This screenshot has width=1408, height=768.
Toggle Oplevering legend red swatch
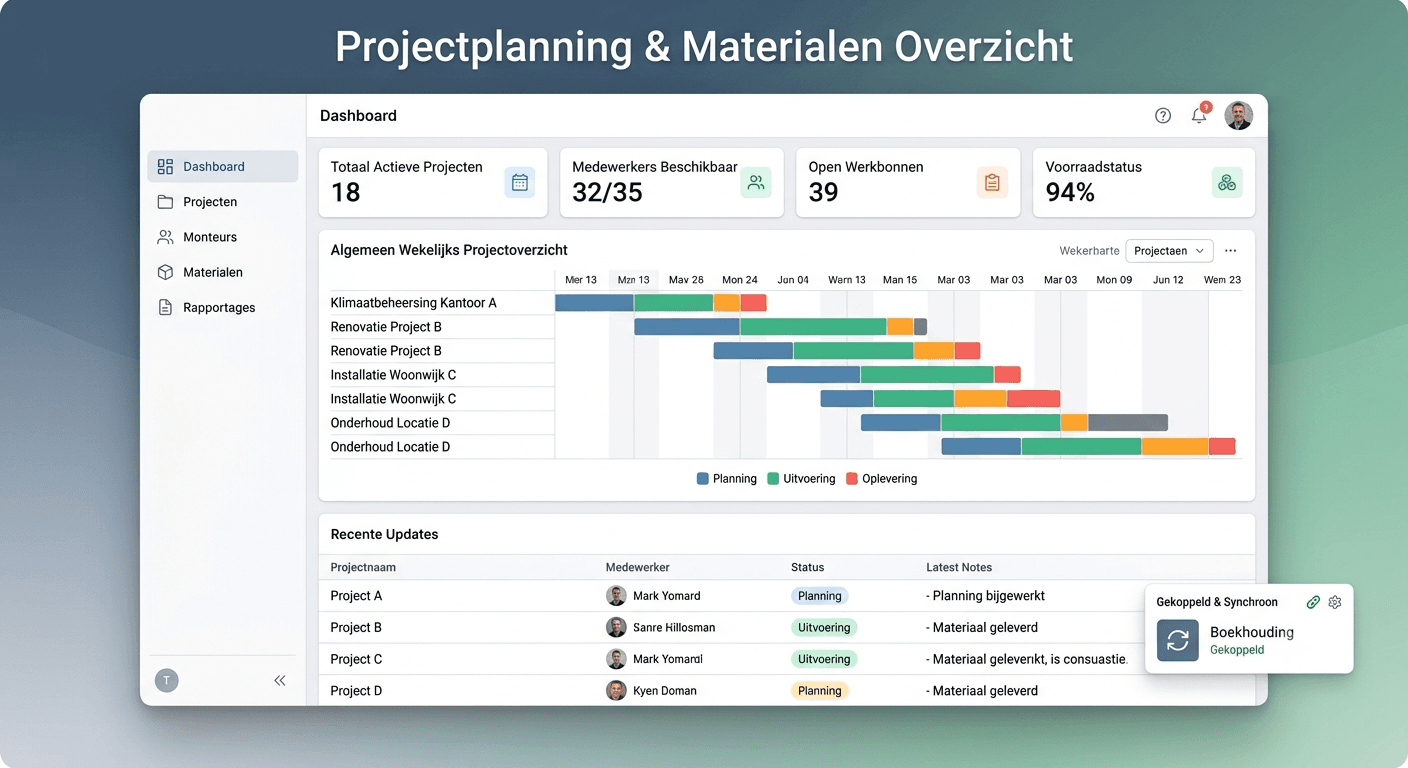click(x=852, y=479)
